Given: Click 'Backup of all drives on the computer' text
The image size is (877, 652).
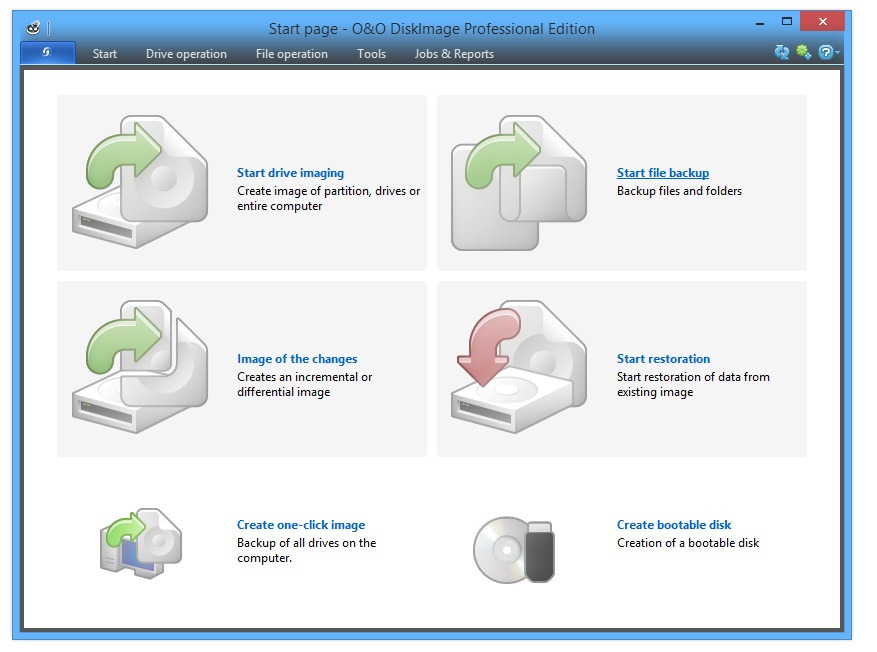Looking at the screenshot, I should tap(307, 551).
